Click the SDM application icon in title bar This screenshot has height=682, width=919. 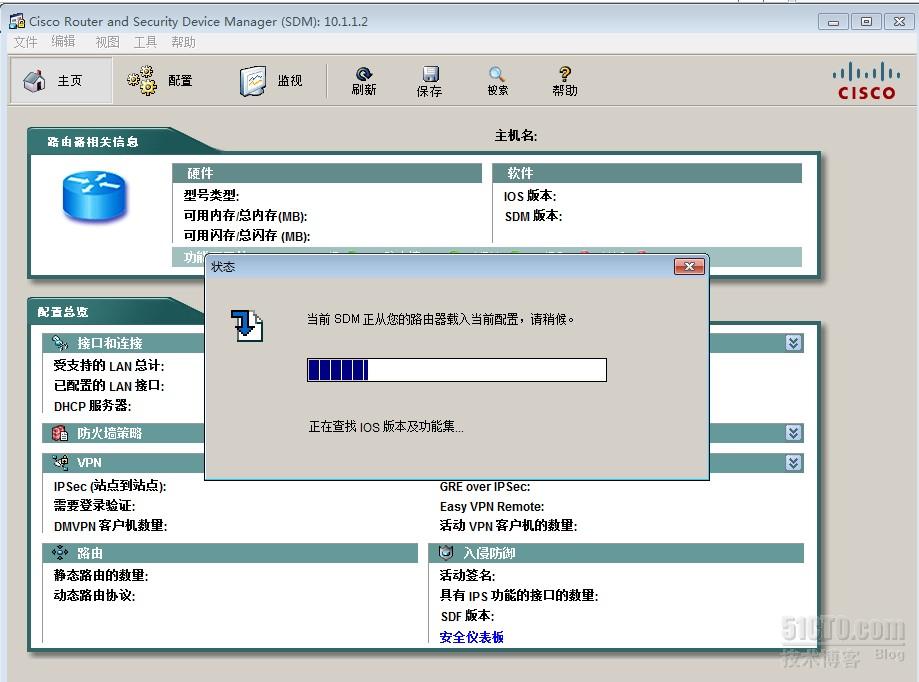click(x=17, y=21)
